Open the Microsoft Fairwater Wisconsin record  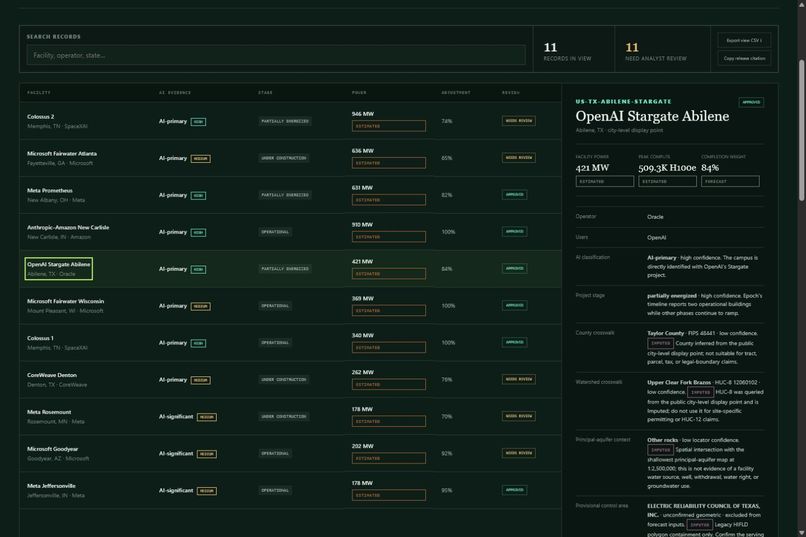pyautogui.click(x=290, y=306)
